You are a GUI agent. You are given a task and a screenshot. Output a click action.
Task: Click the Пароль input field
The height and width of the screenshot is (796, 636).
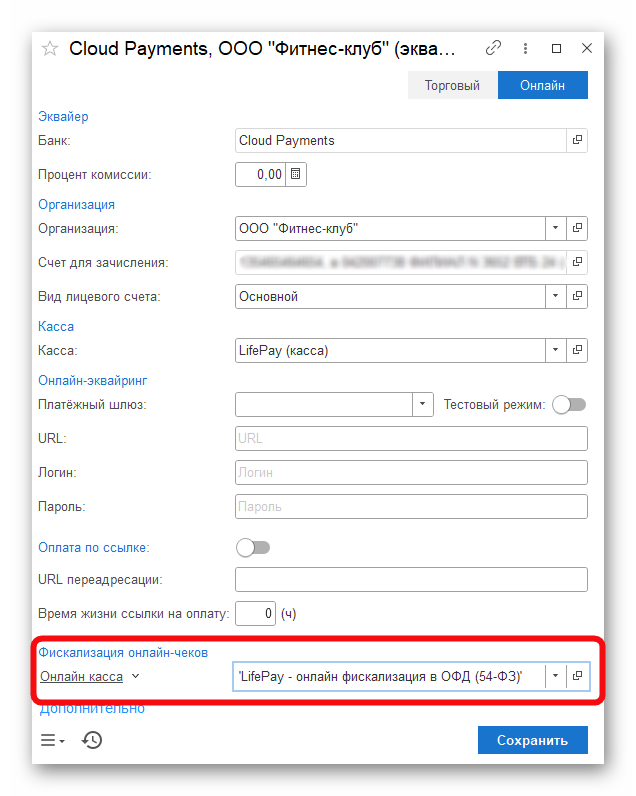[411, 506]
